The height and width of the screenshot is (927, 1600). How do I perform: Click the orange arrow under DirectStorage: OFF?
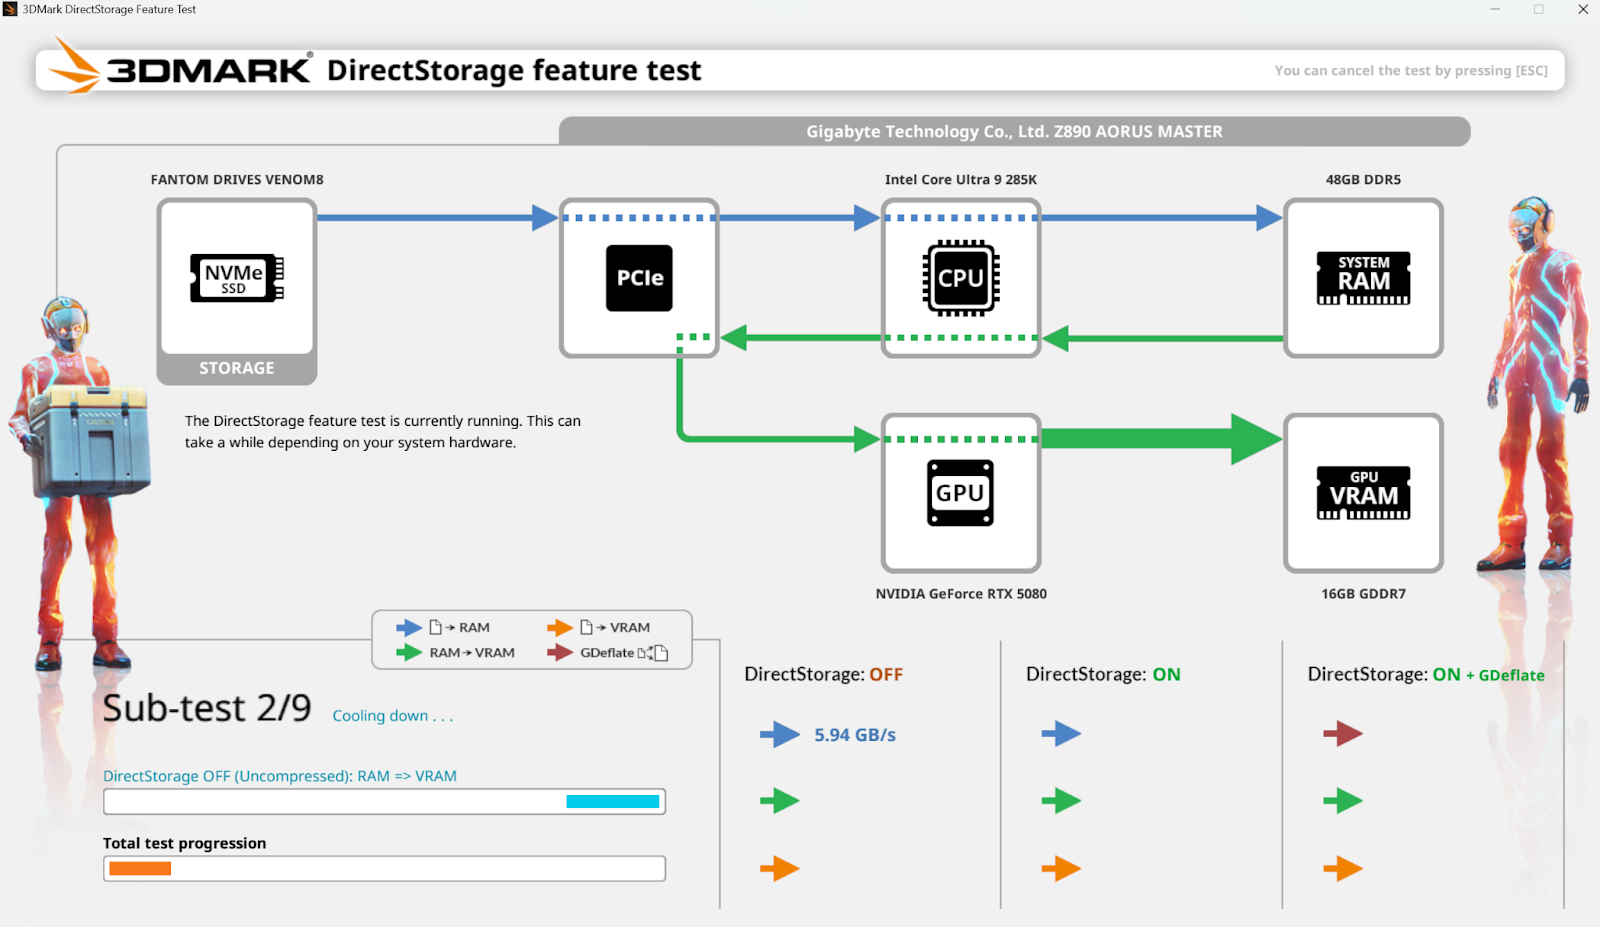(x=780, y=868)
